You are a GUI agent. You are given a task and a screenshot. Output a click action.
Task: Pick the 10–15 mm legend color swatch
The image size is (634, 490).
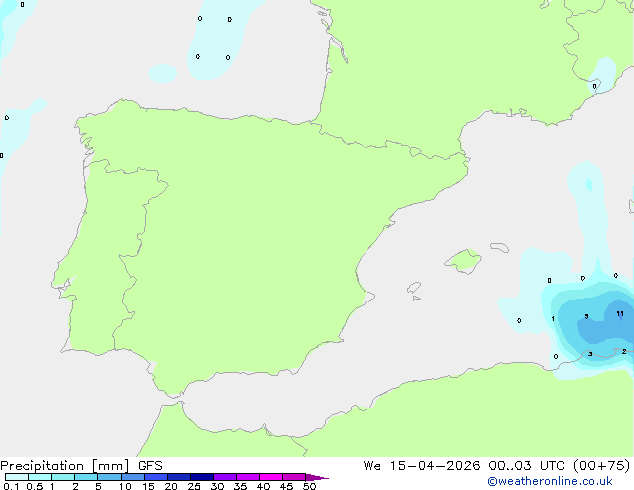point(133,477)
